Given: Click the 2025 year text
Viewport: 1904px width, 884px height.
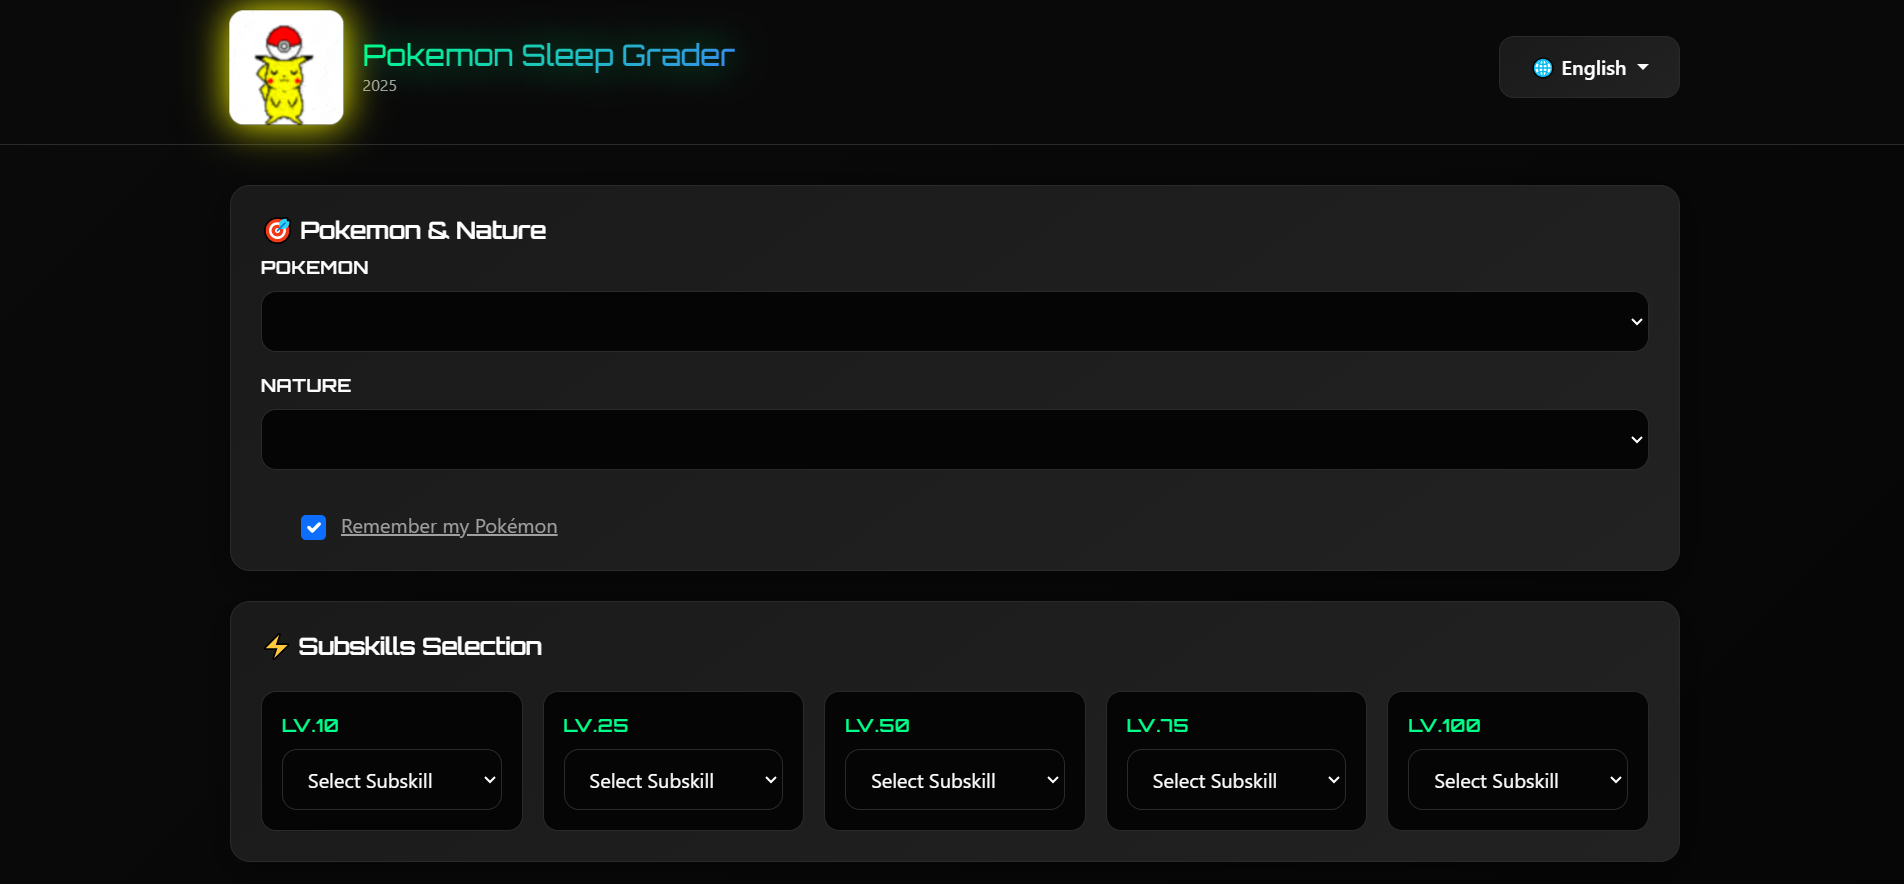Looking at the screenshot, I should click(x=379, y=86).
